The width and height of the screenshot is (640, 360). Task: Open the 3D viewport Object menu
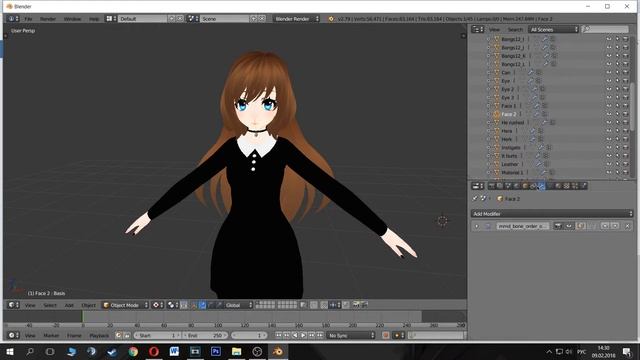88,305
